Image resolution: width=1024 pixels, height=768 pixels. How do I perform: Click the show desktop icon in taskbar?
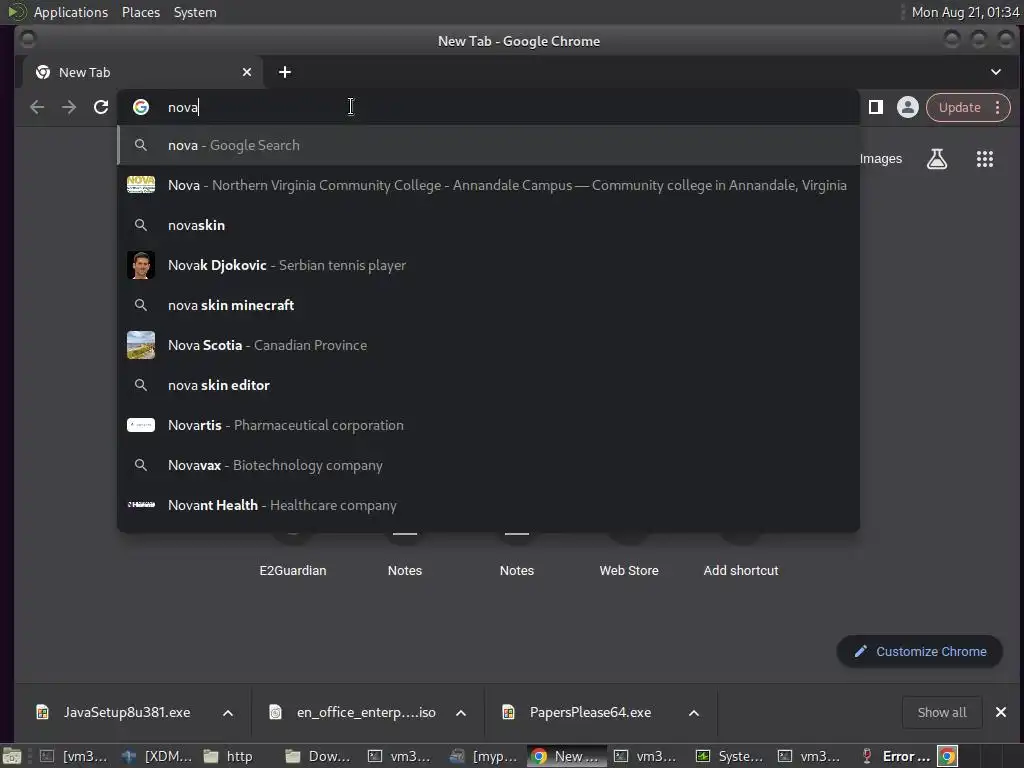point(12,756)
